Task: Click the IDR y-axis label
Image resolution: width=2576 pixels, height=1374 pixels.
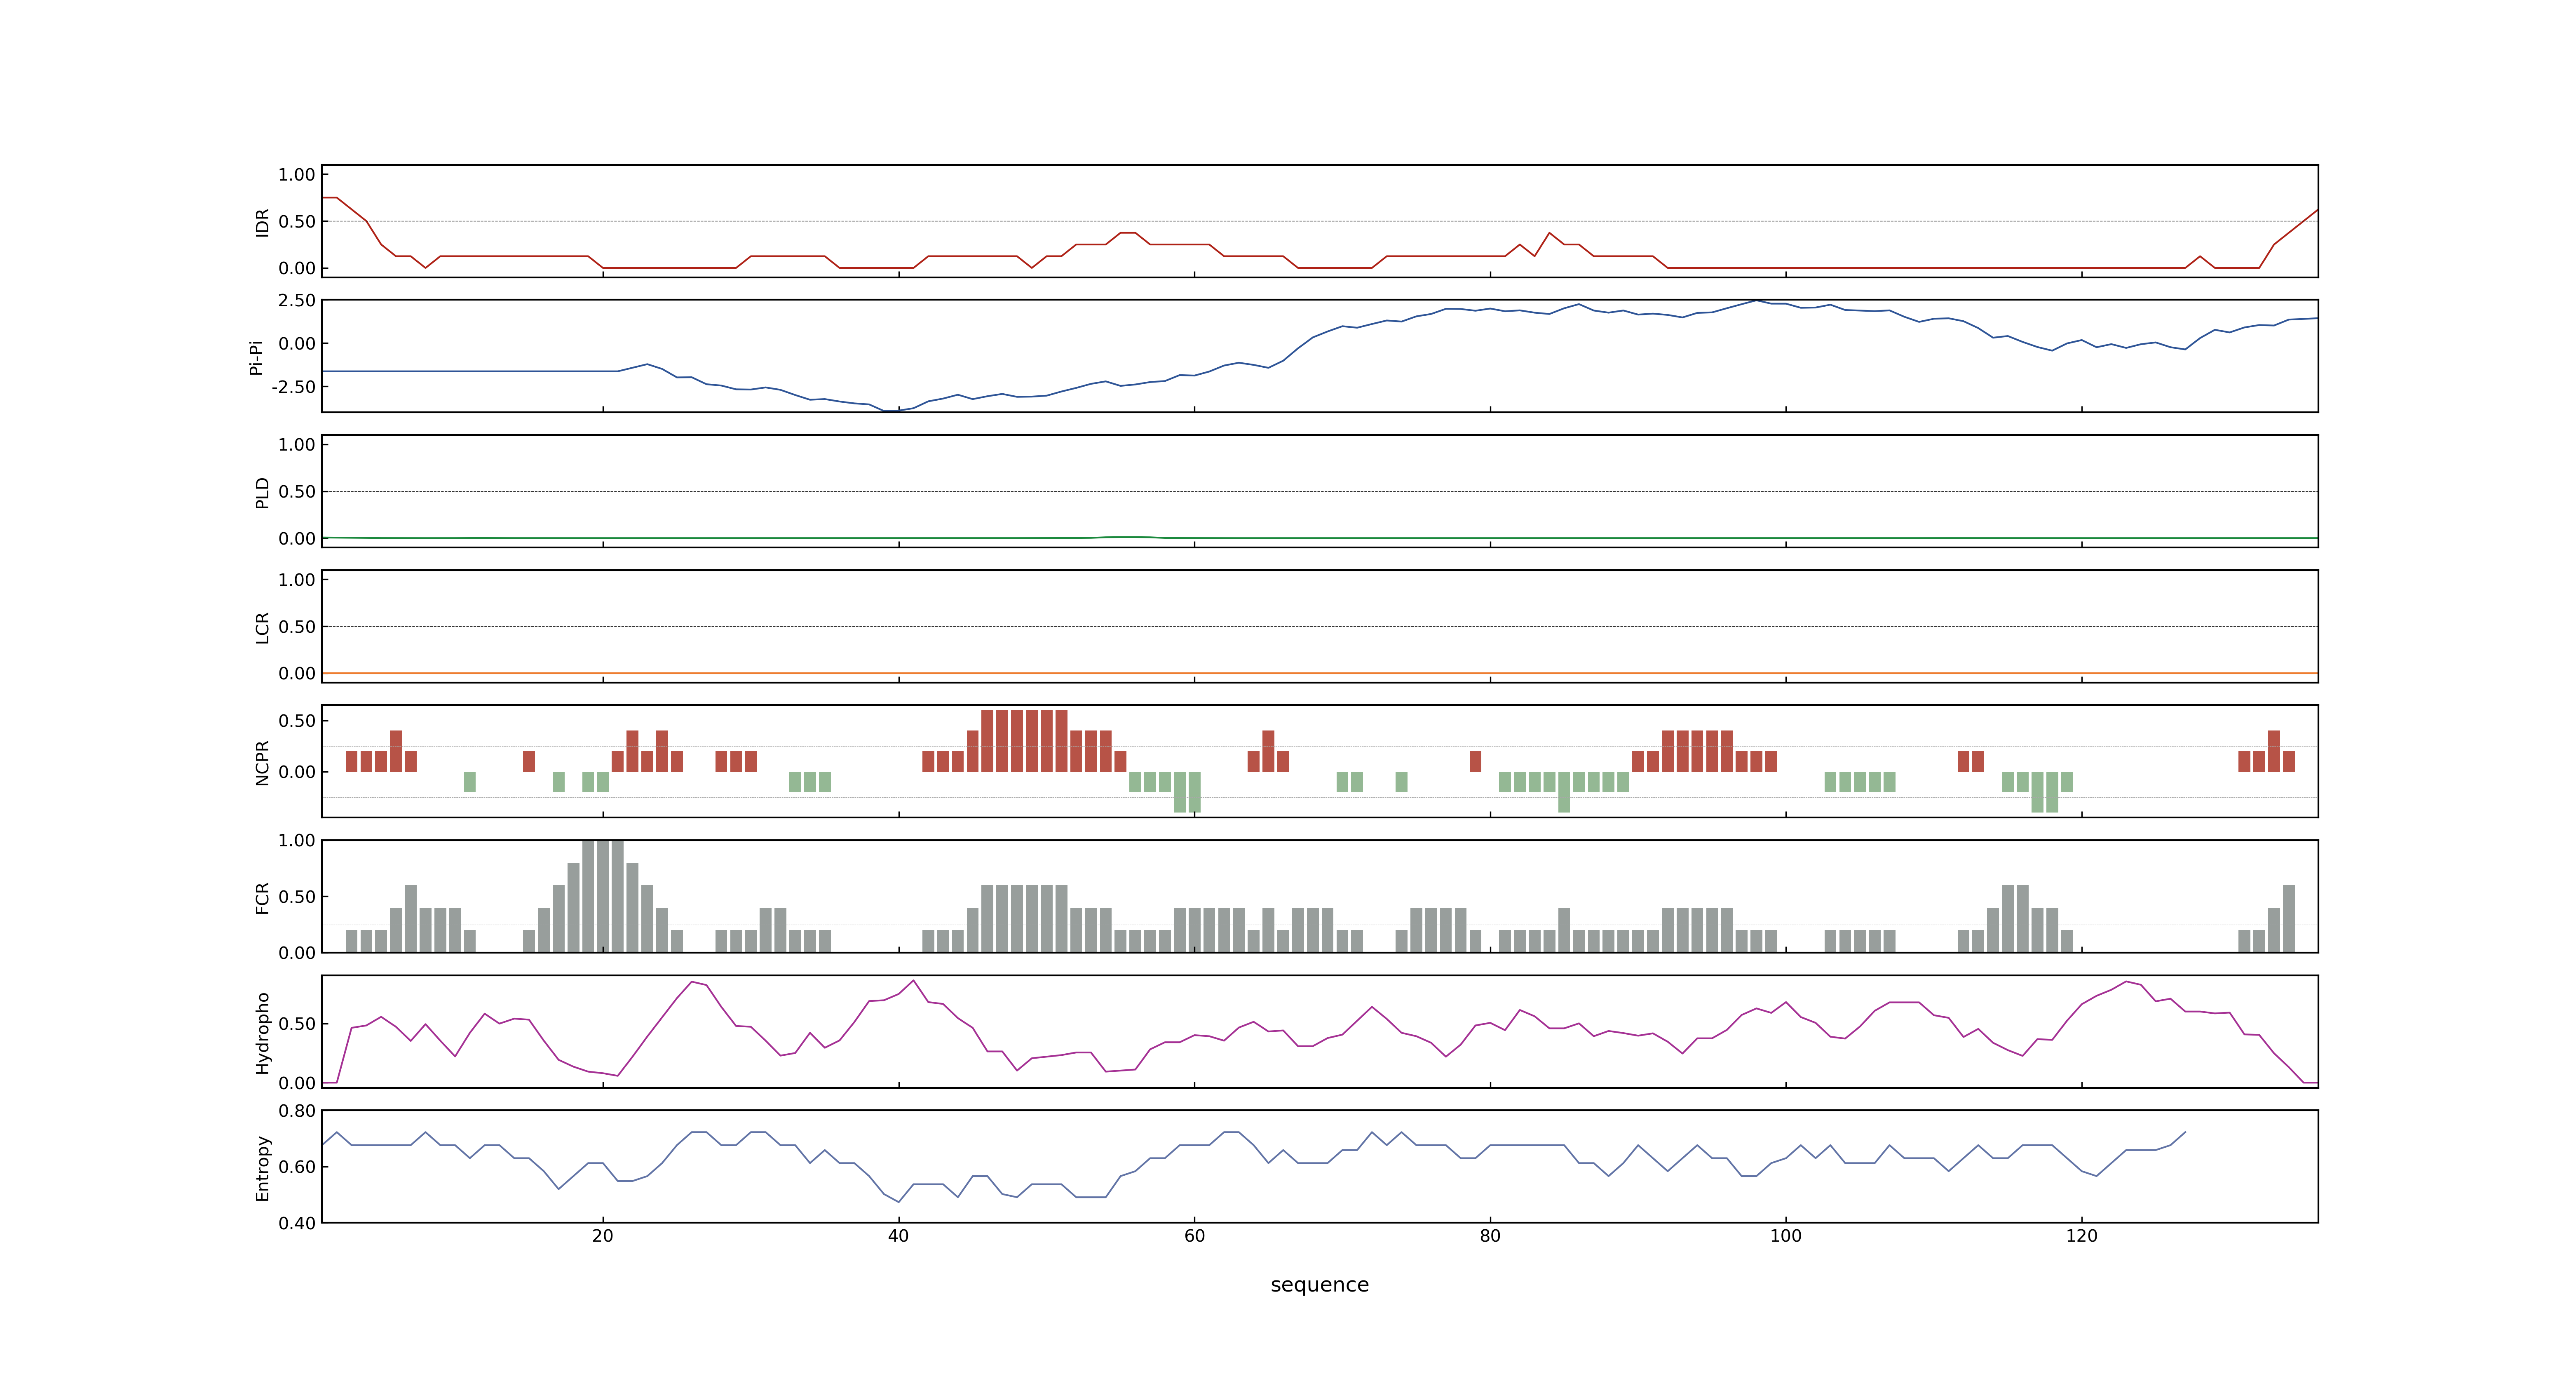Action: (x=262, y=222)
